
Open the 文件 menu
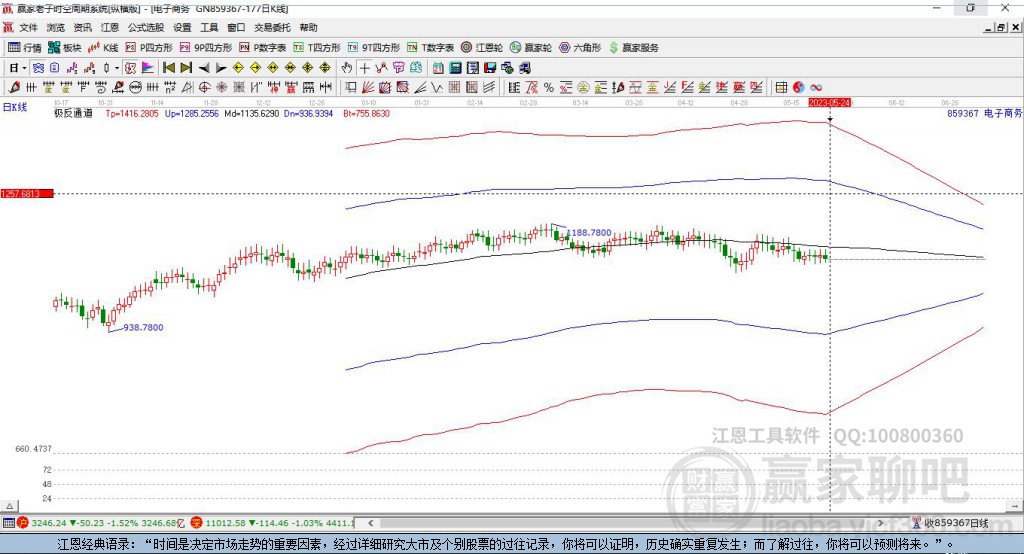tap(29, 27)
